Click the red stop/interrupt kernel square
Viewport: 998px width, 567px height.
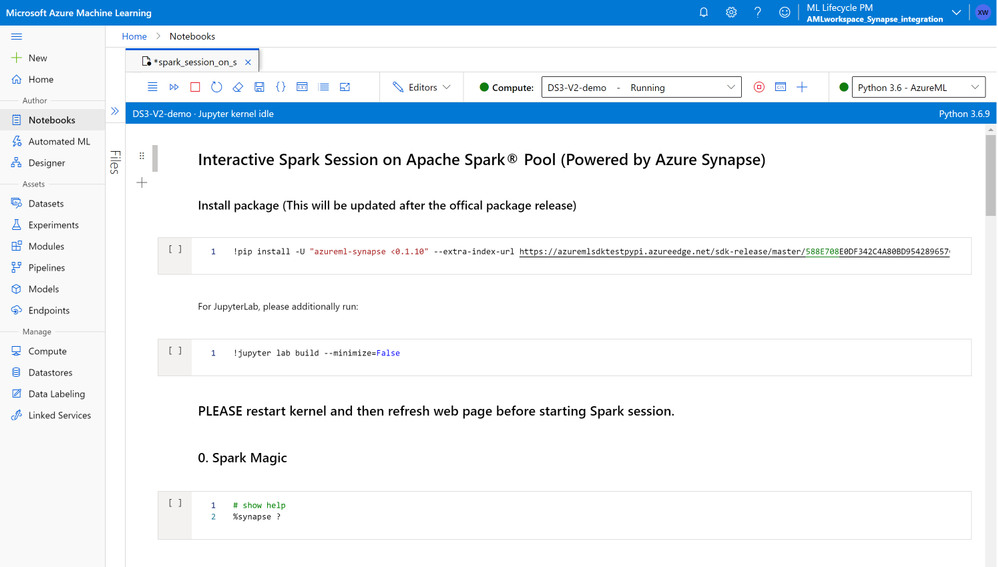tap(195, 87)
